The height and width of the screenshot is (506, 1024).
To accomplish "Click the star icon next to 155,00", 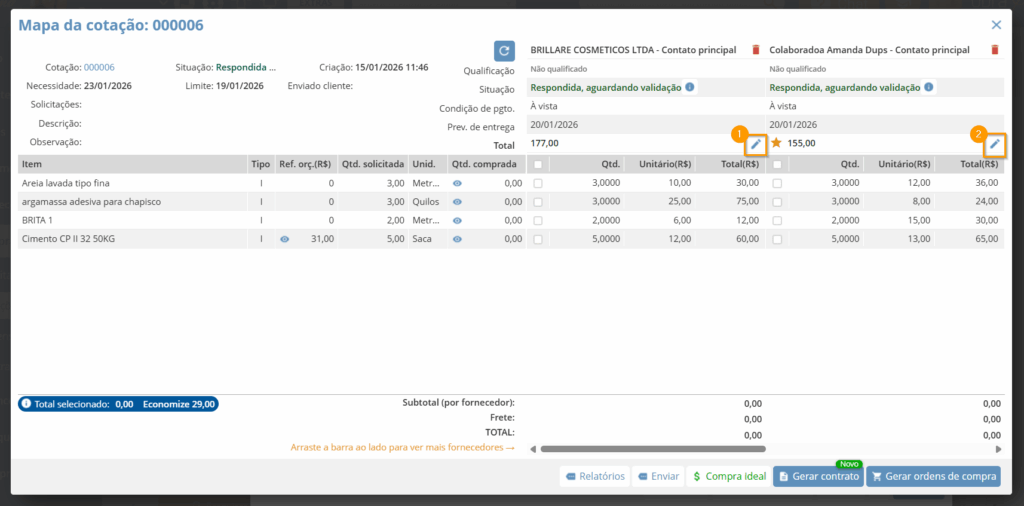I will pos(776,143).
